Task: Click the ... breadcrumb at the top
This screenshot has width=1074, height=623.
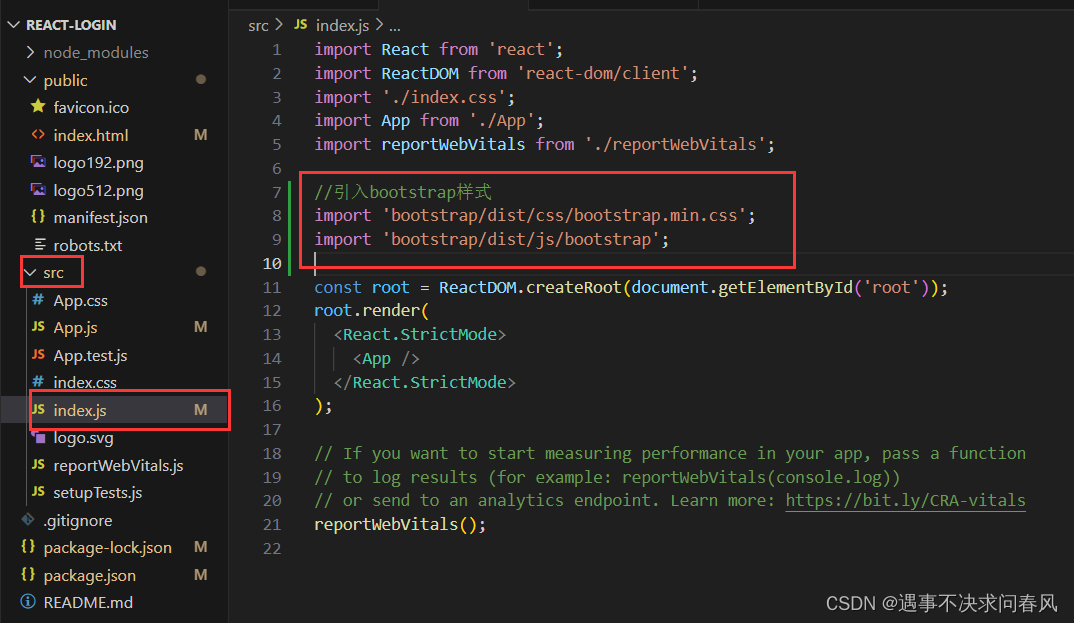Action: 397,25
